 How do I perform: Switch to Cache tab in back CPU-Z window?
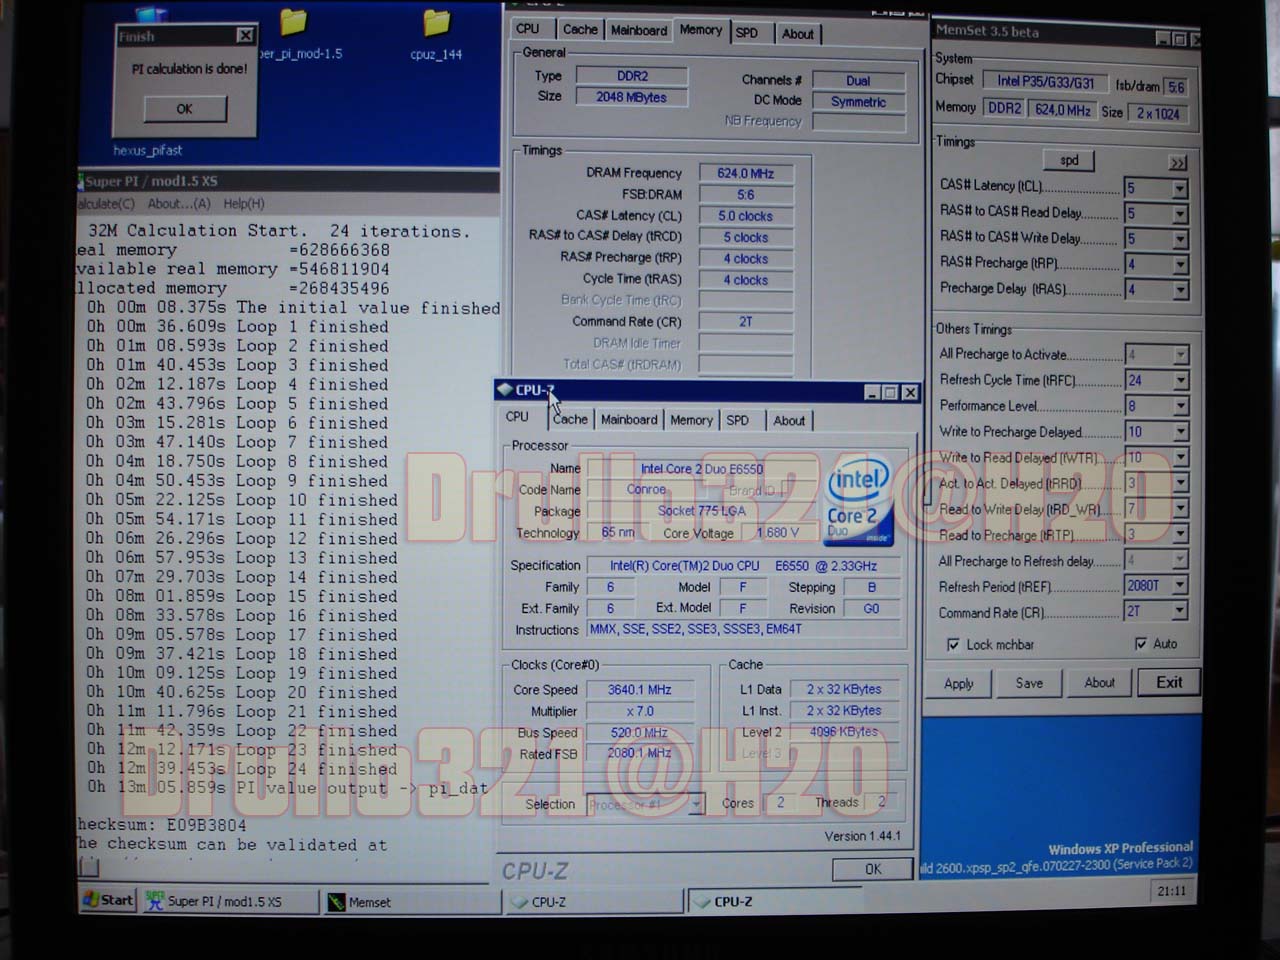[x=580, y=29]
